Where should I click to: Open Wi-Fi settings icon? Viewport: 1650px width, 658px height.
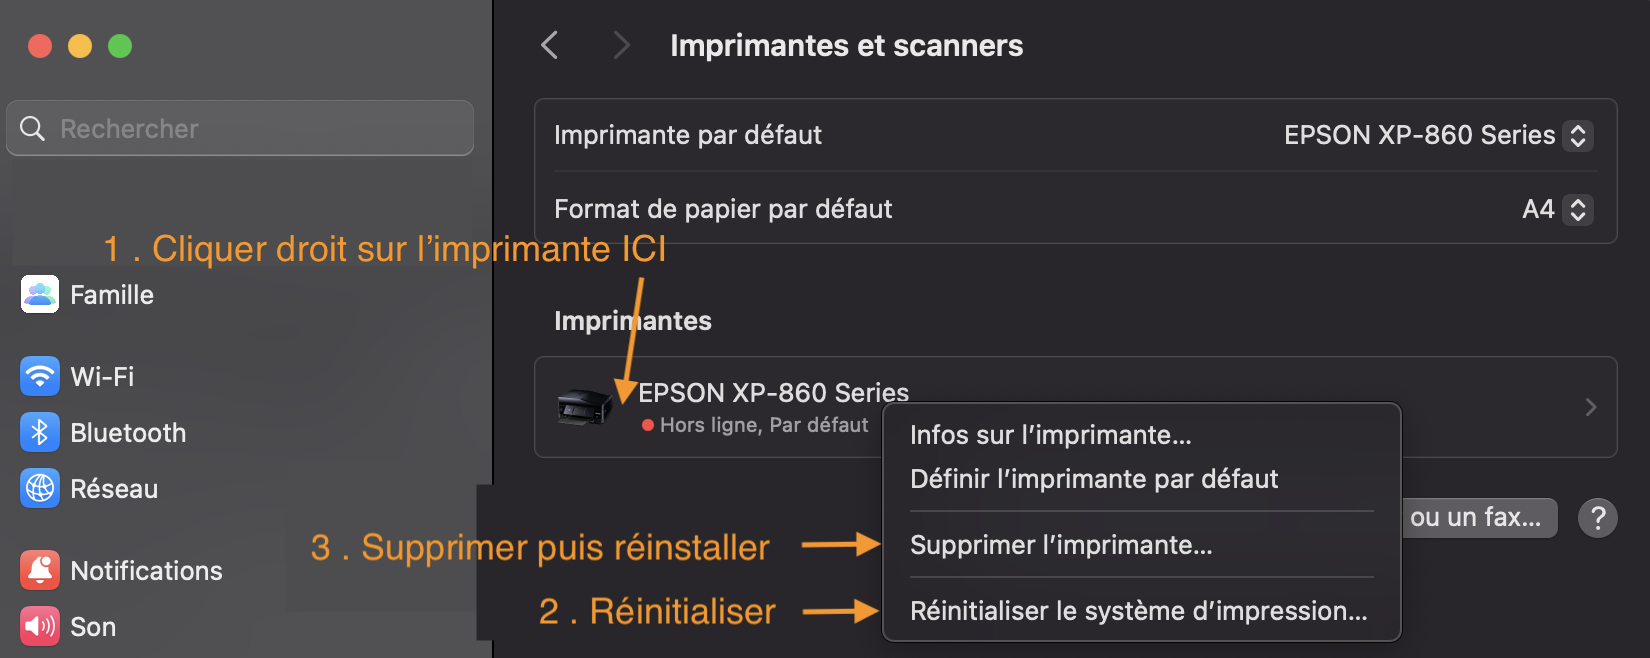40,377
